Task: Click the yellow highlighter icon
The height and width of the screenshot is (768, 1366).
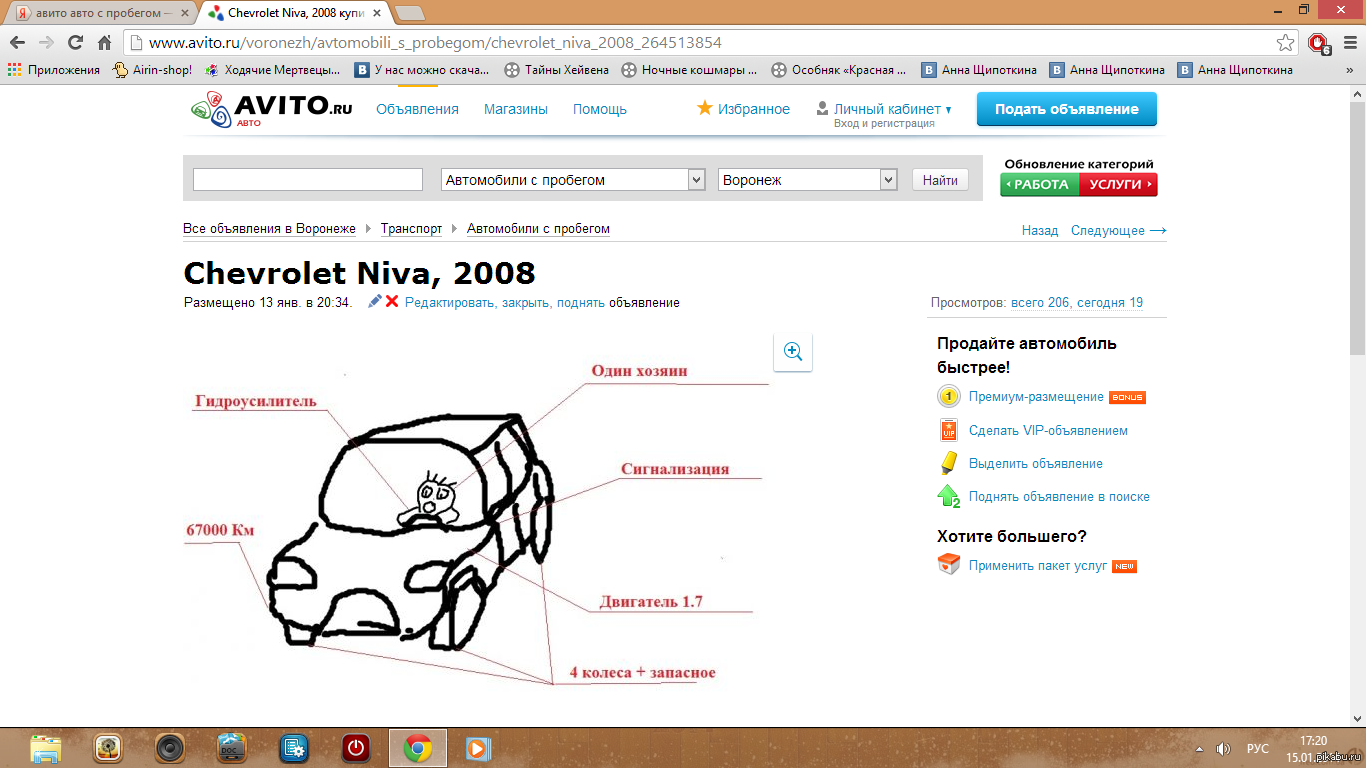Action: coord(949,463)
